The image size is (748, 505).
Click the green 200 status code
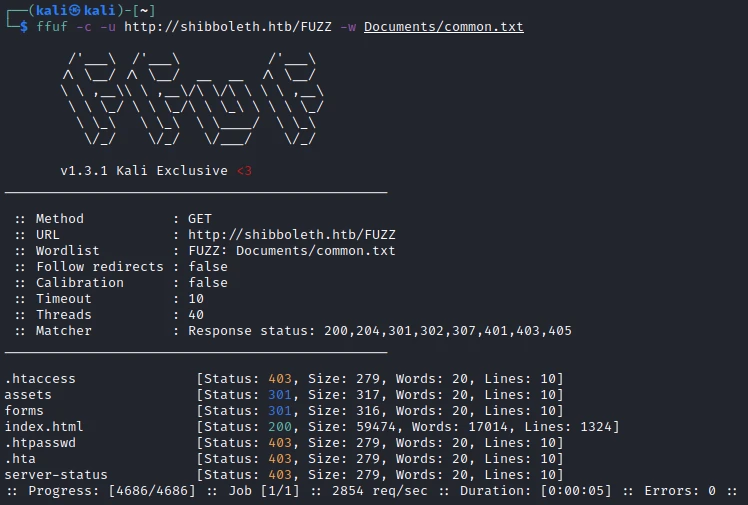tap(279, 427)
